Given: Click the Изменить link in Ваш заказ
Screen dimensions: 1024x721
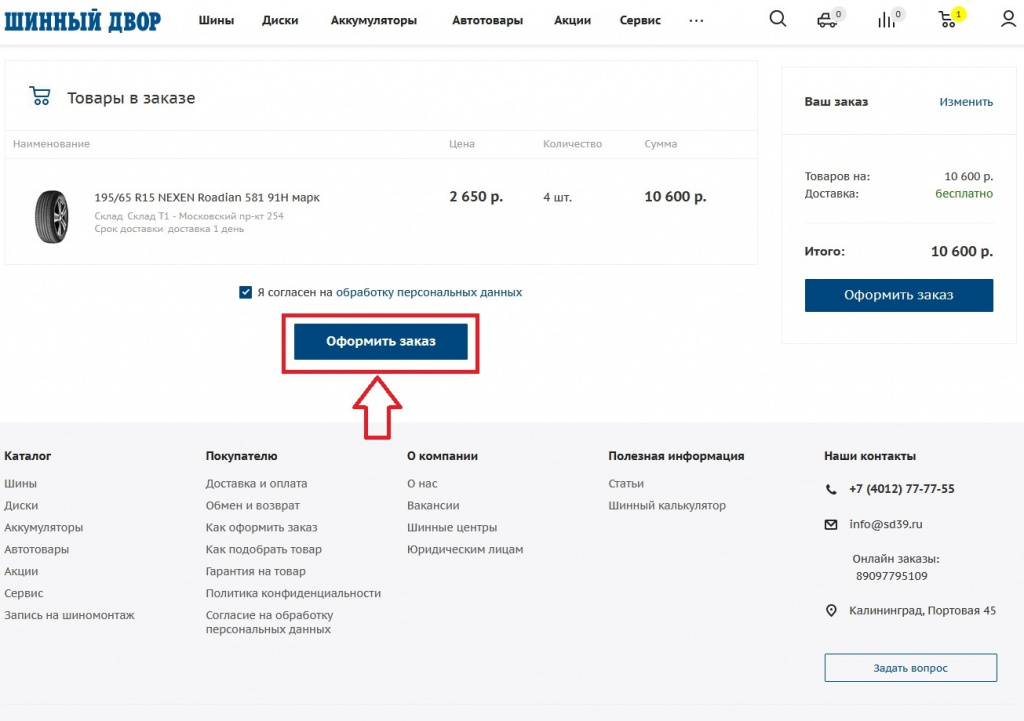Looking at the screenshot, I should [965, 102].
